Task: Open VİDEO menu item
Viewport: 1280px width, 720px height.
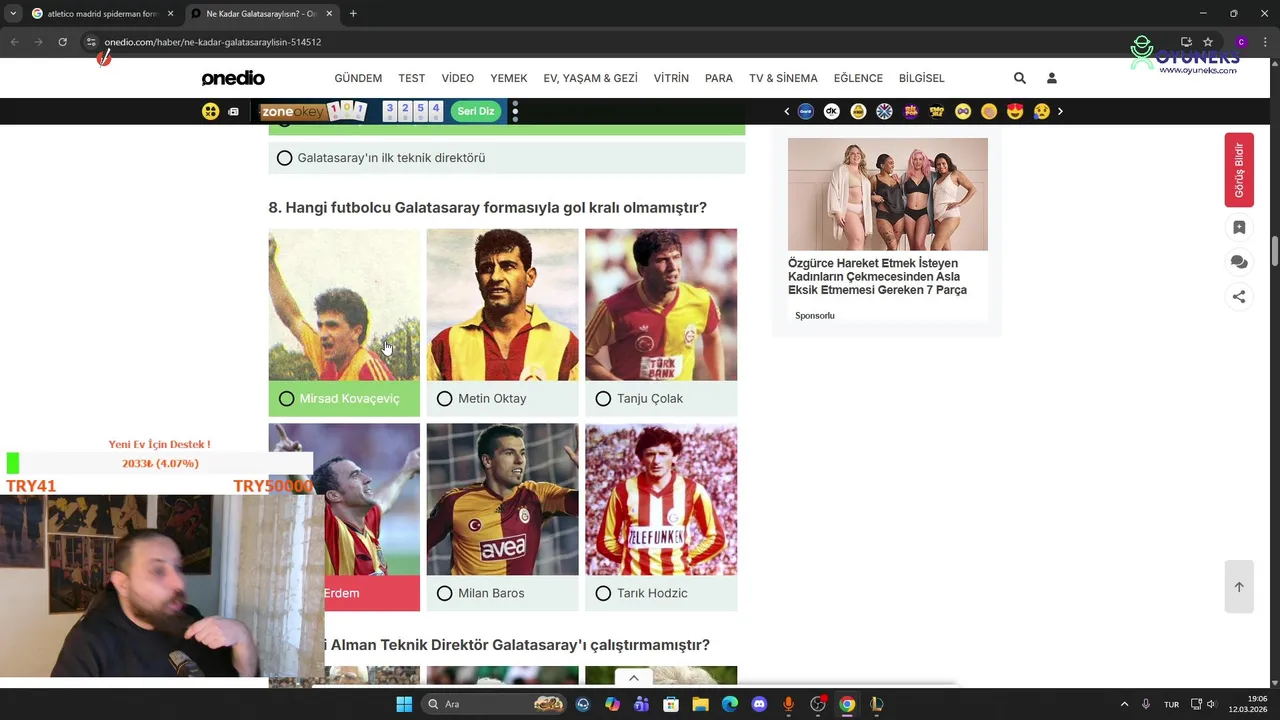Action: coord(458,78)
